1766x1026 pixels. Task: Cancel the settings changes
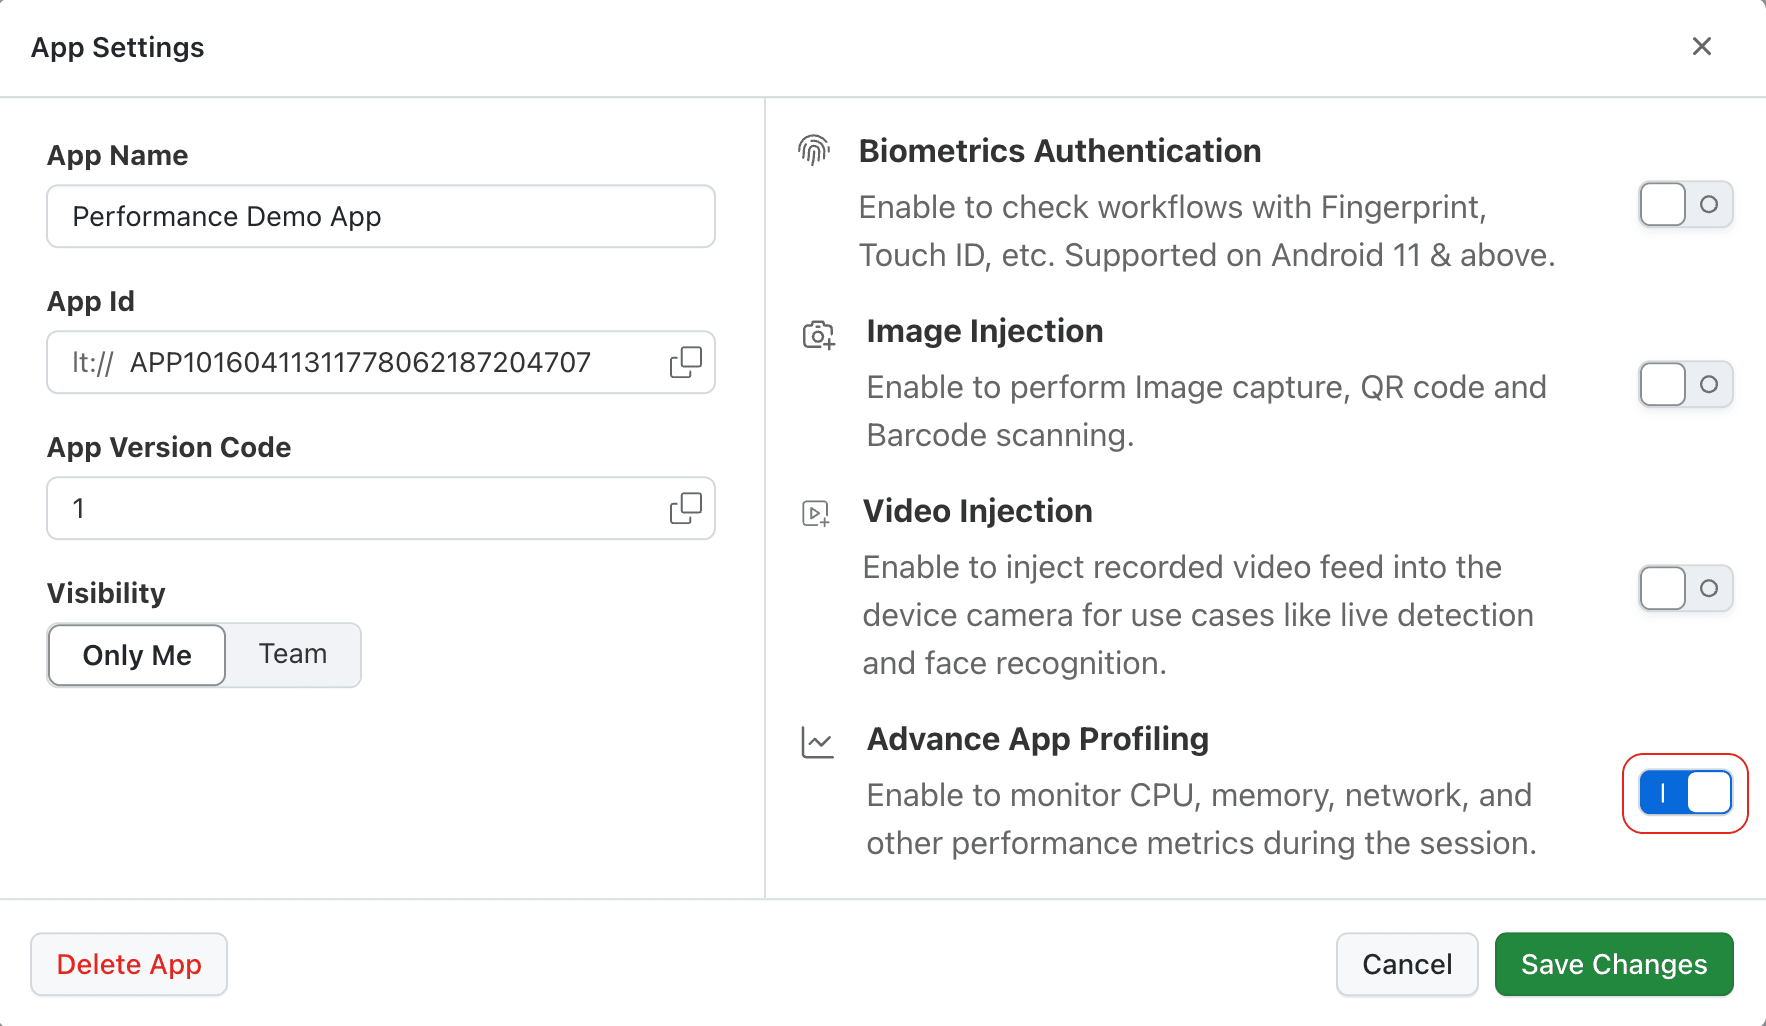[1407, 964]
